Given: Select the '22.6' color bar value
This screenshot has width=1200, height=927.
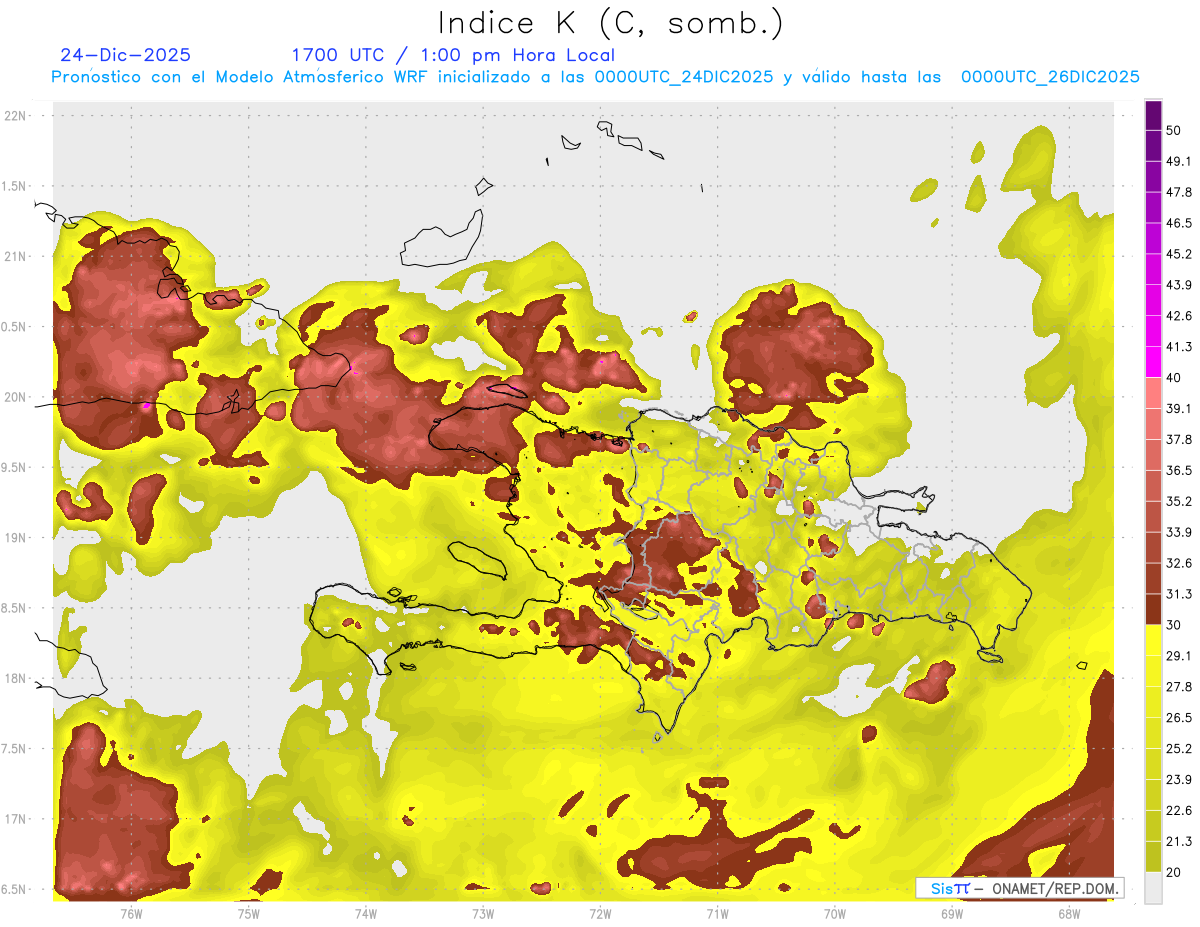Looking at the screenshot, I should [1179, 810].
